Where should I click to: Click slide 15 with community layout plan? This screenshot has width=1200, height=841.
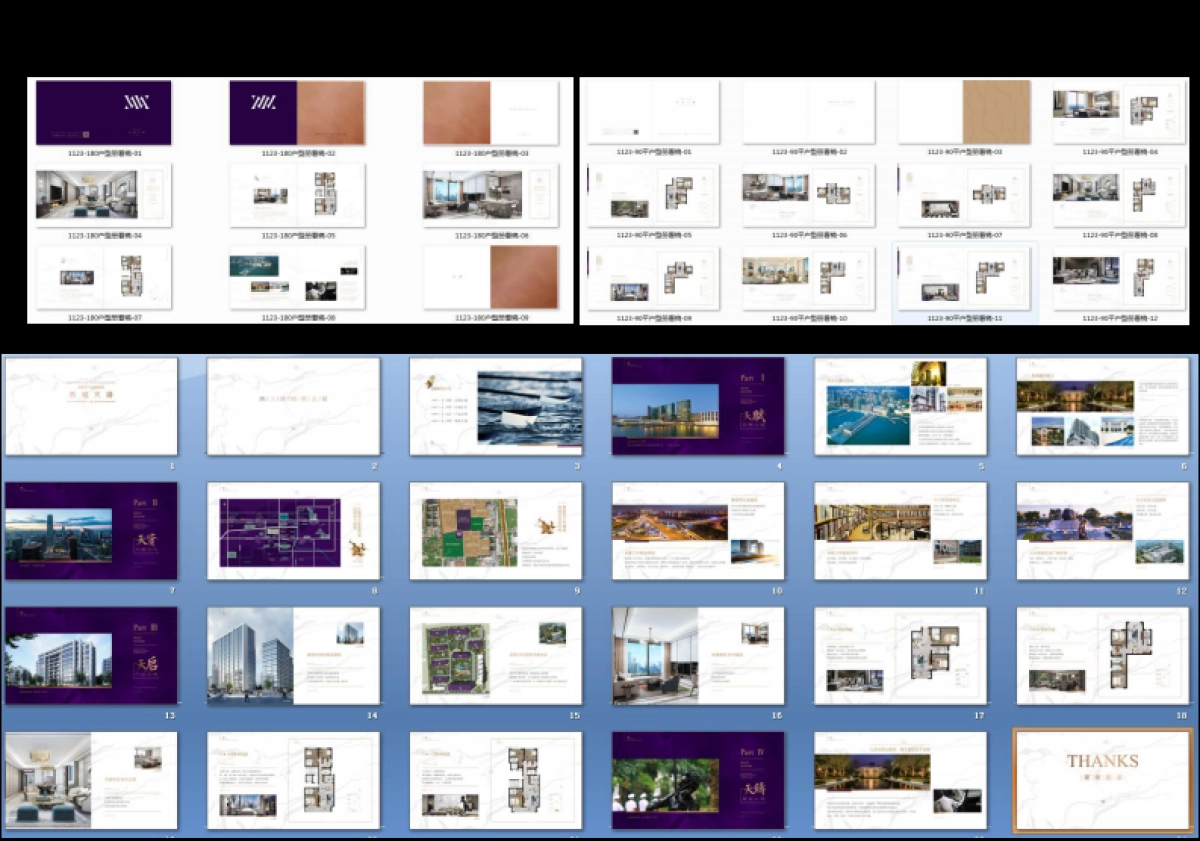(495, 655)
